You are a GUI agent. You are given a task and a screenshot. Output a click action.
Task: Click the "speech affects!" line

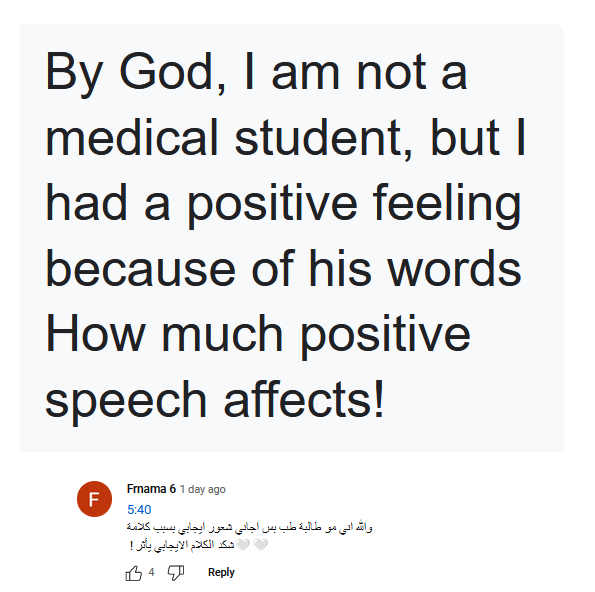215,401
